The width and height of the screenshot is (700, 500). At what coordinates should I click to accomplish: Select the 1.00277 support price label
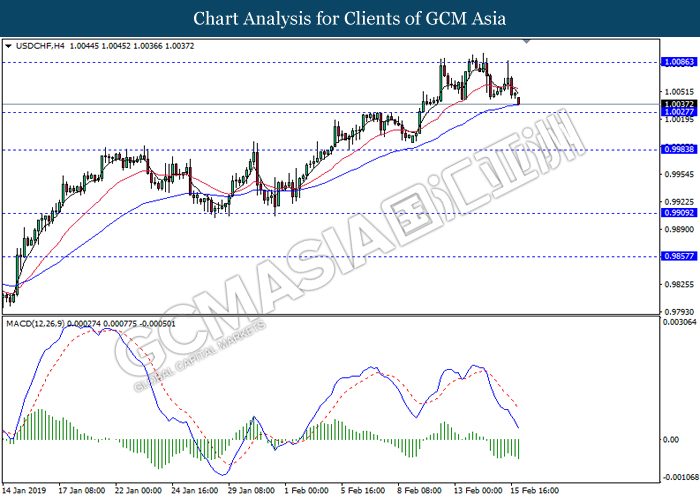[x=679, y=112]
